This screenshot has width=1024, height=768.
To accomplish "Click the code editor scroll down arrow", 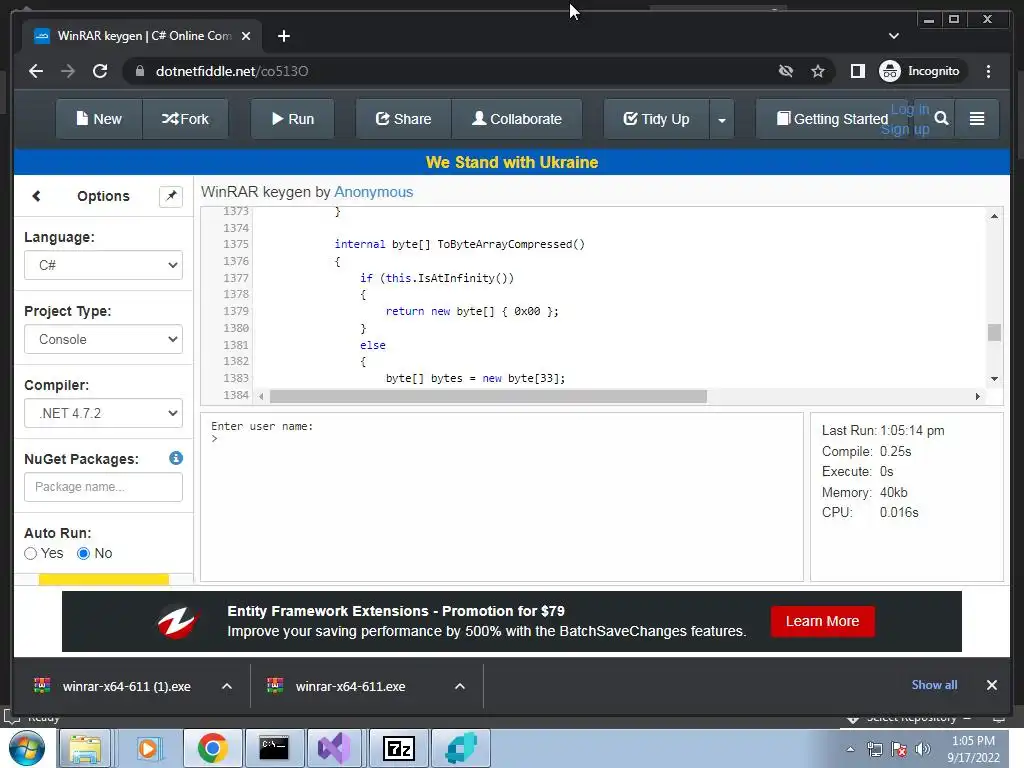I will [994, 379].
